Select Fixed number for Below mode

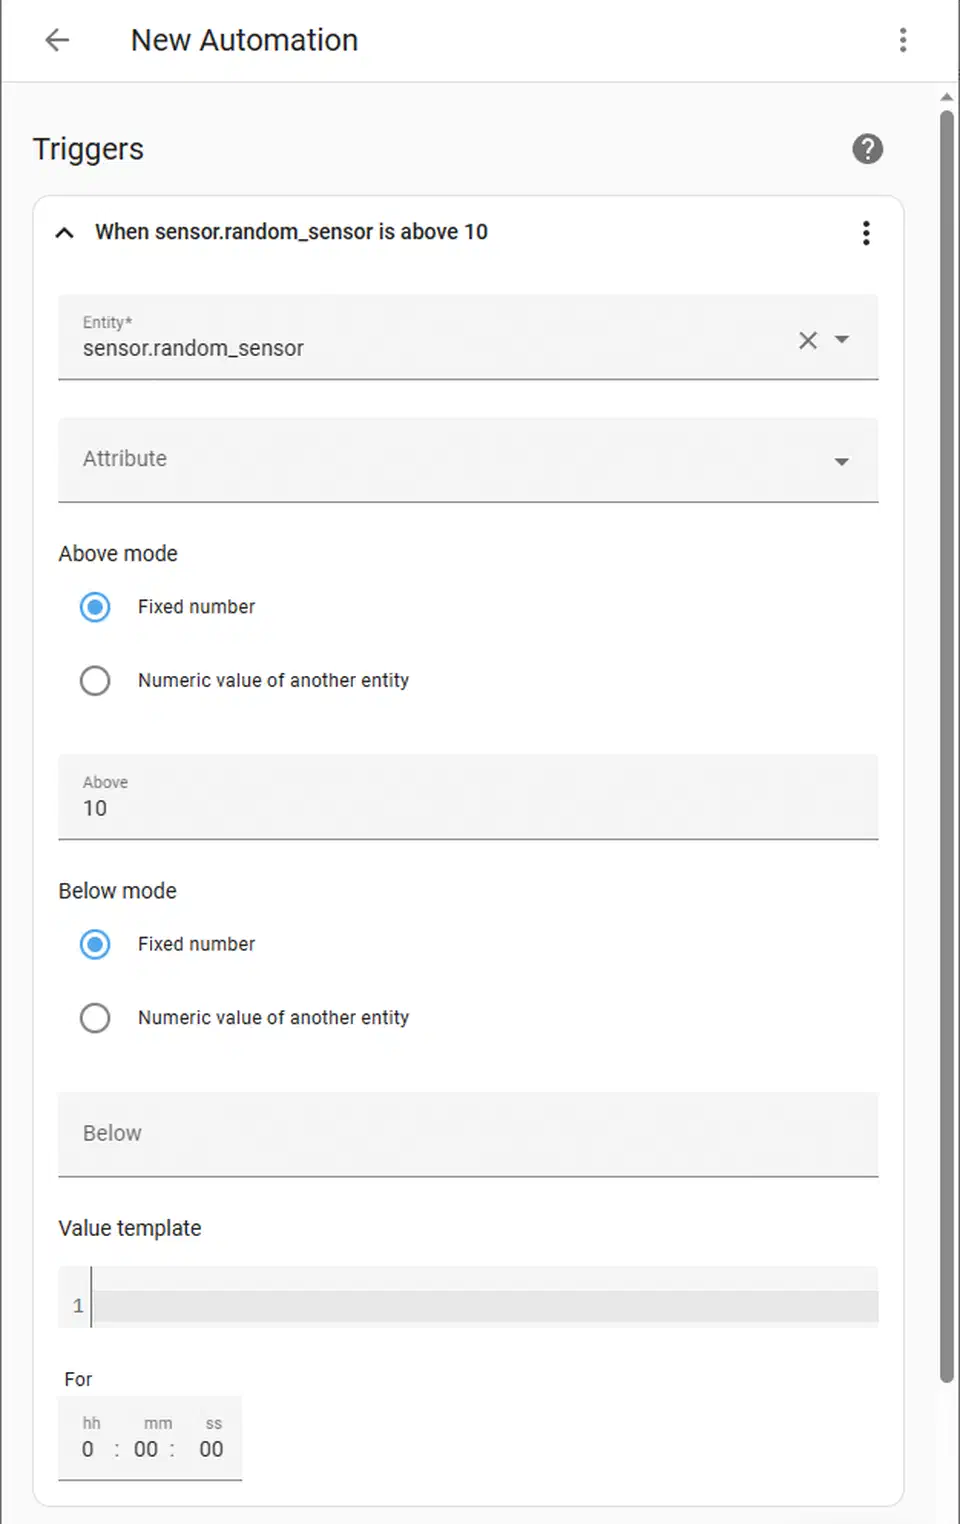(95, 944)
